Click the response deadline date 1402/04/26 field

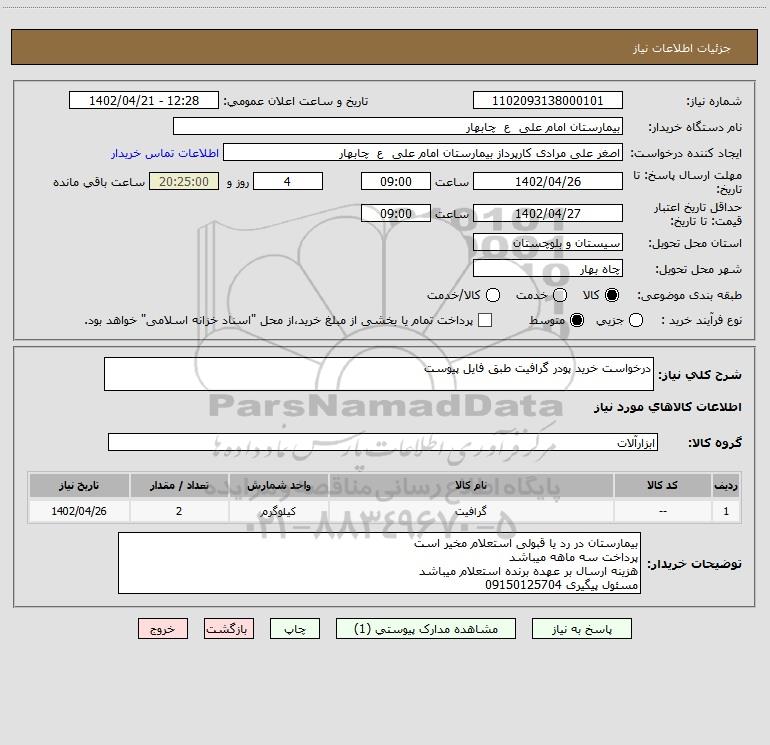coord(548,181)
